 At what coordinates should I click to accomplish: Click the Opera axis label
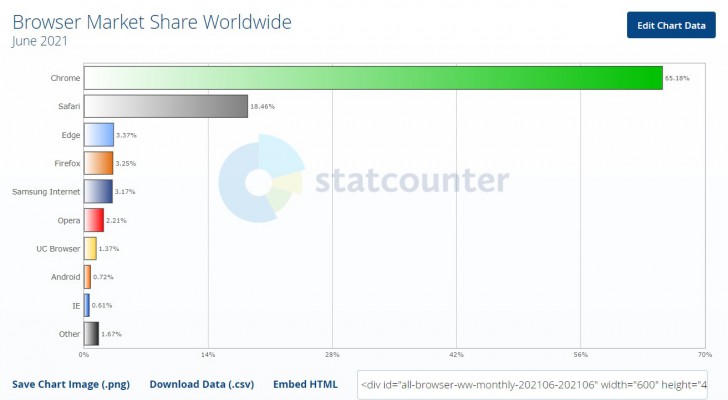pyautogui.click(x=69, y=220)
